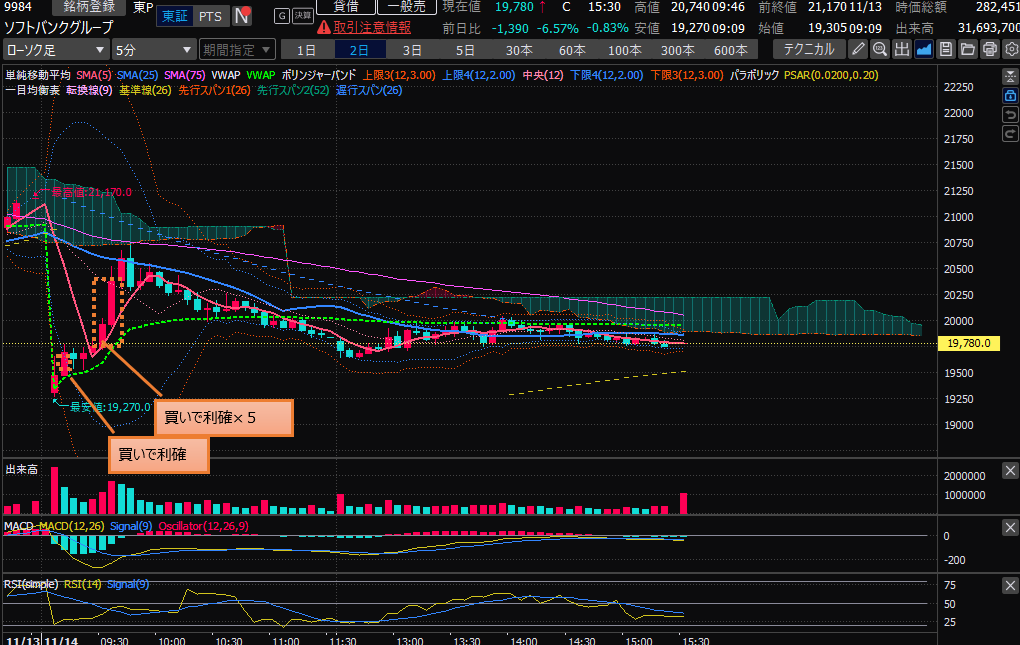The height and width of the screenshot is (645, 1020).
Task: Open the news N icon
Action: (242, 16)
